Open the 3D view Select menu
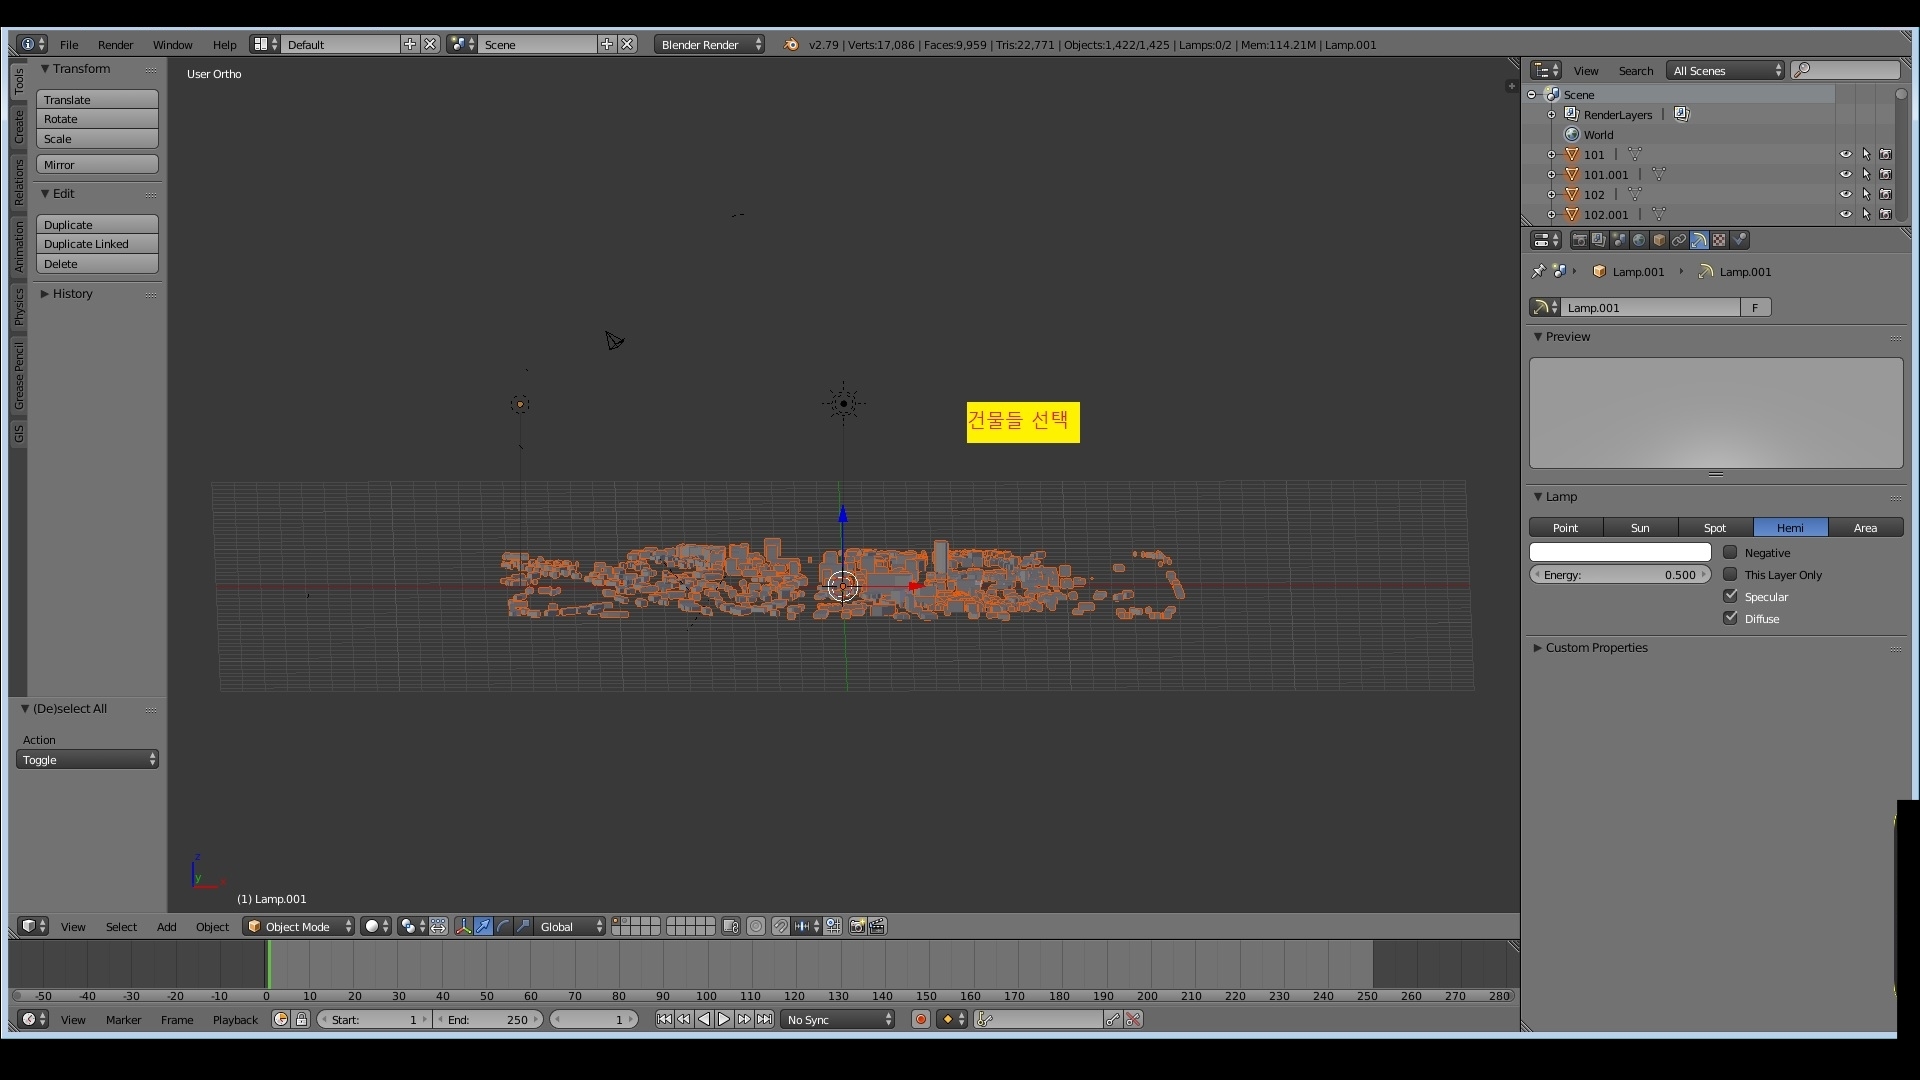1920x1080 pixels. click(x=122, y=927)
